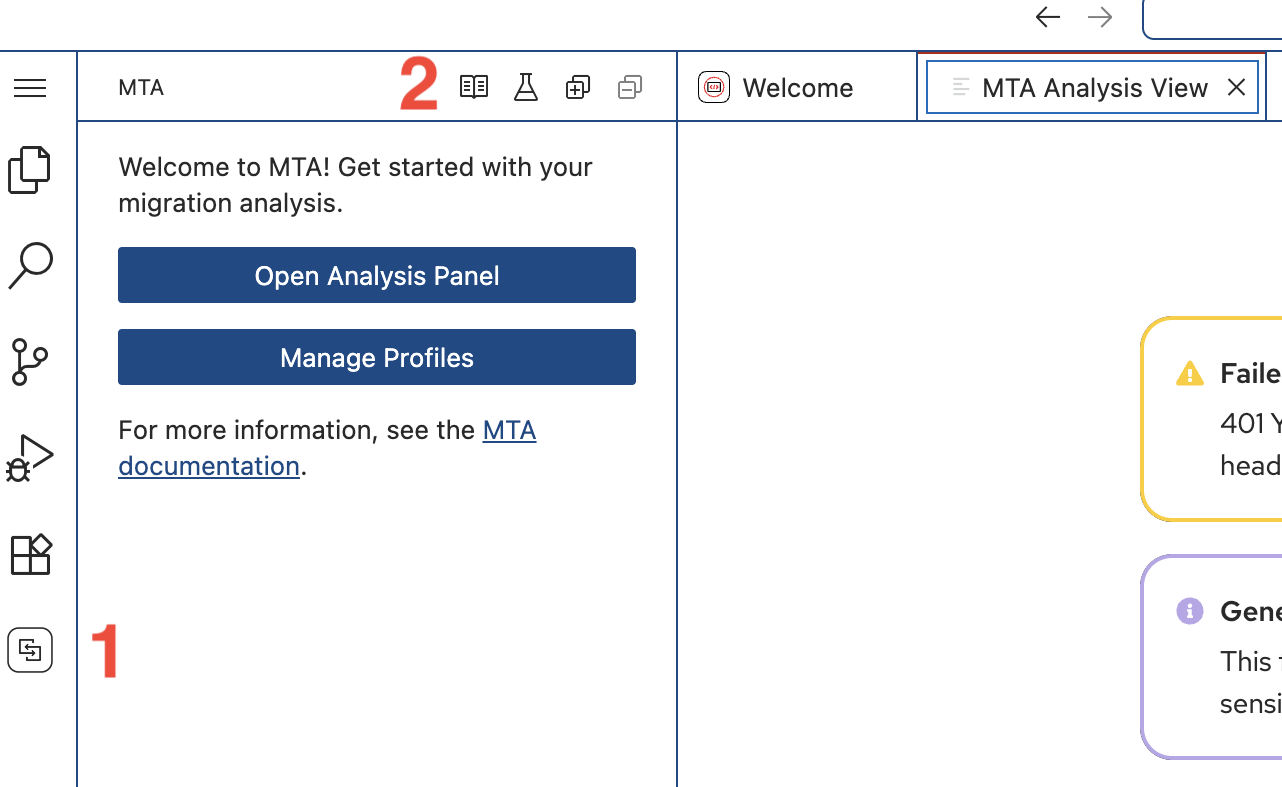Select the MTA Analysis View tab

tap(1094, 88)
